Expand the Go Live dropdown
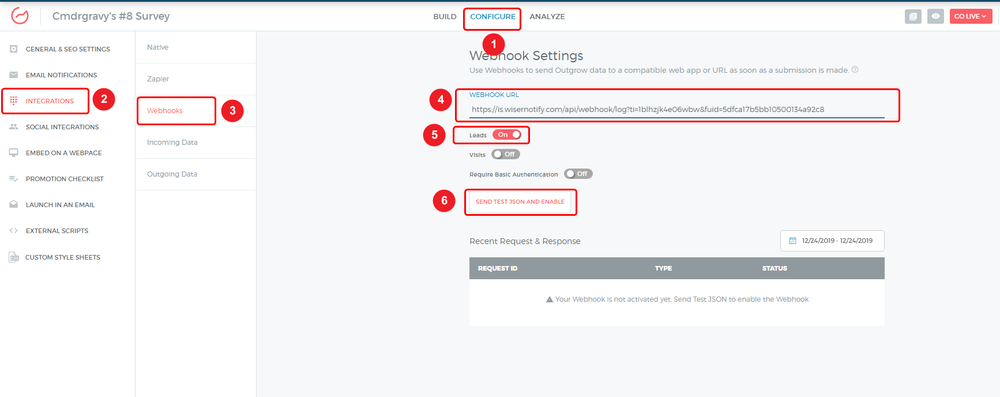Viewport: 1000px width, 397px height. 971,17
